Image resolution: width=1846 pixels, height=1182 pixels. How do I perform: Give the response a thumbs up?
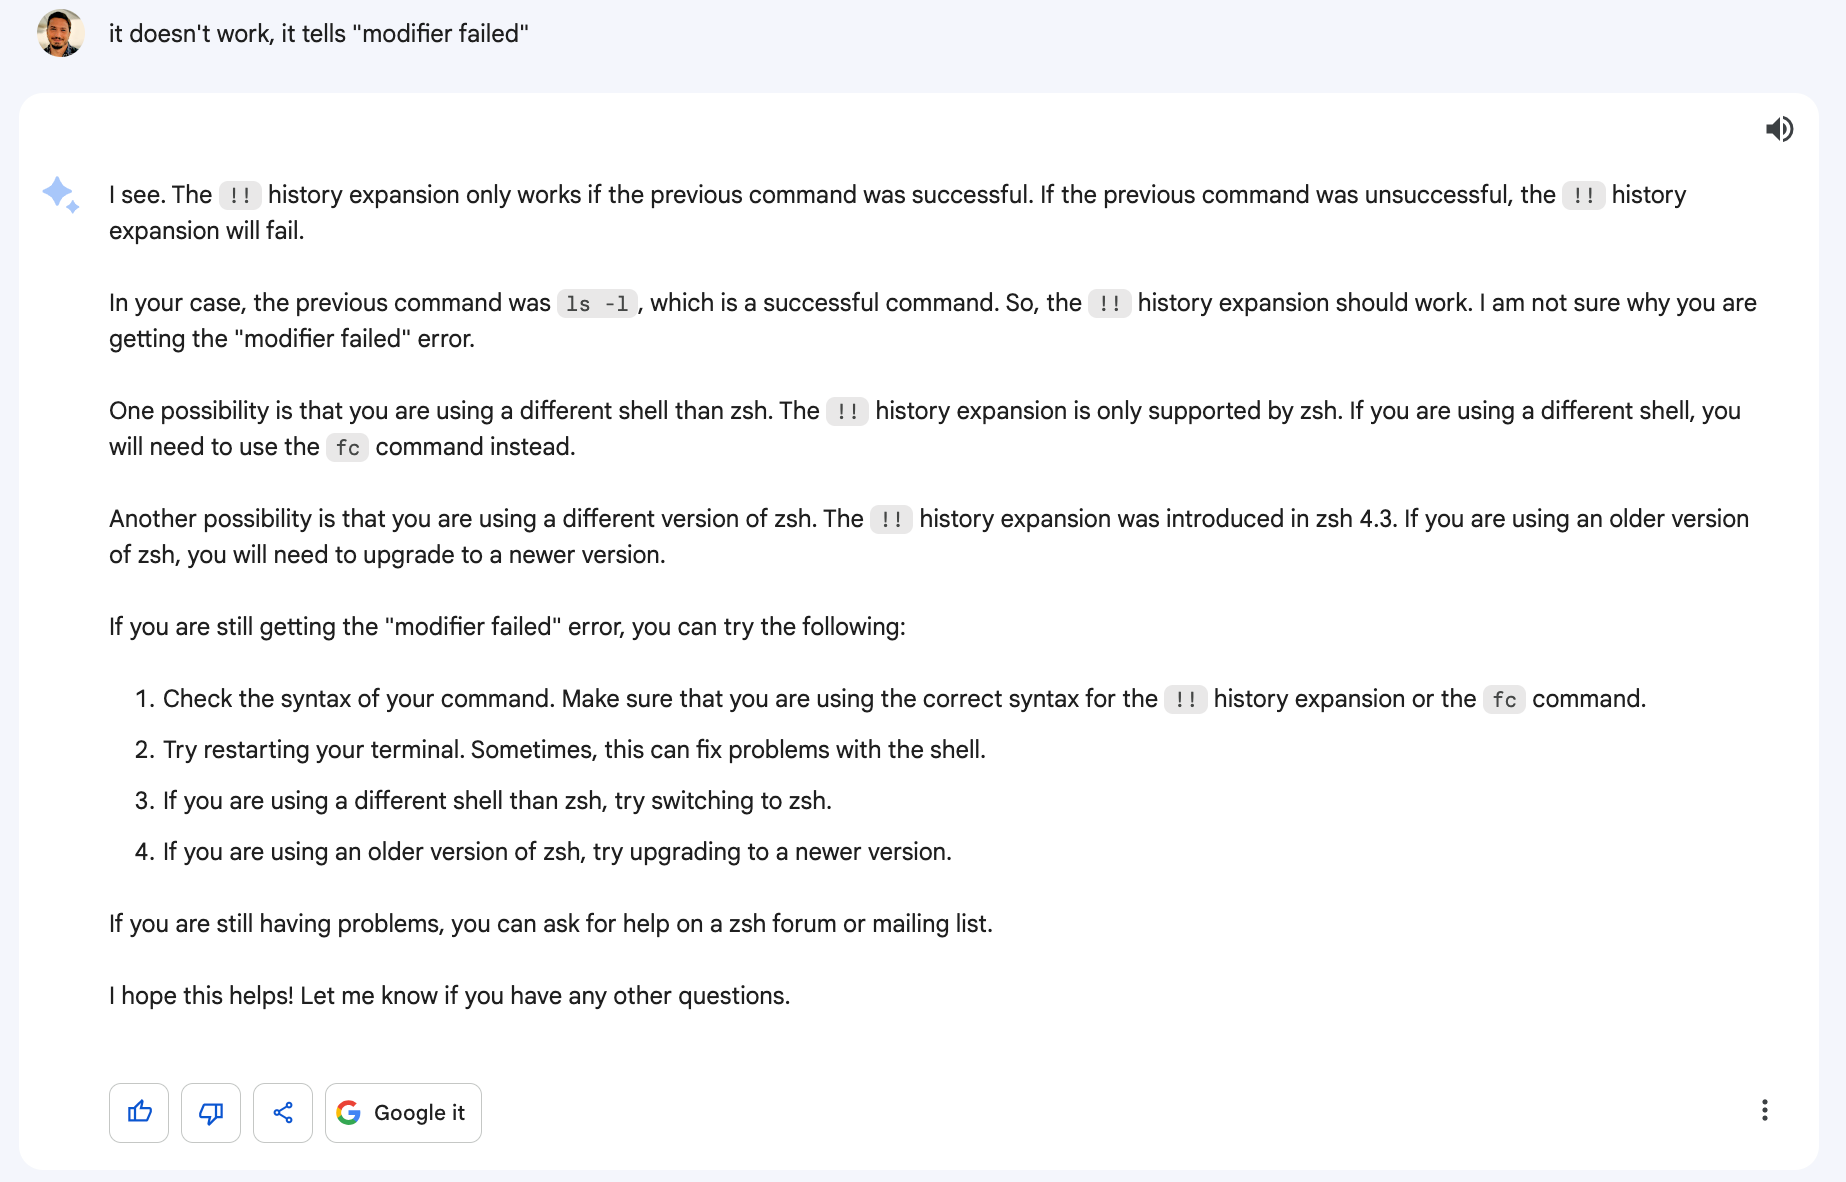coord(139,1112)
